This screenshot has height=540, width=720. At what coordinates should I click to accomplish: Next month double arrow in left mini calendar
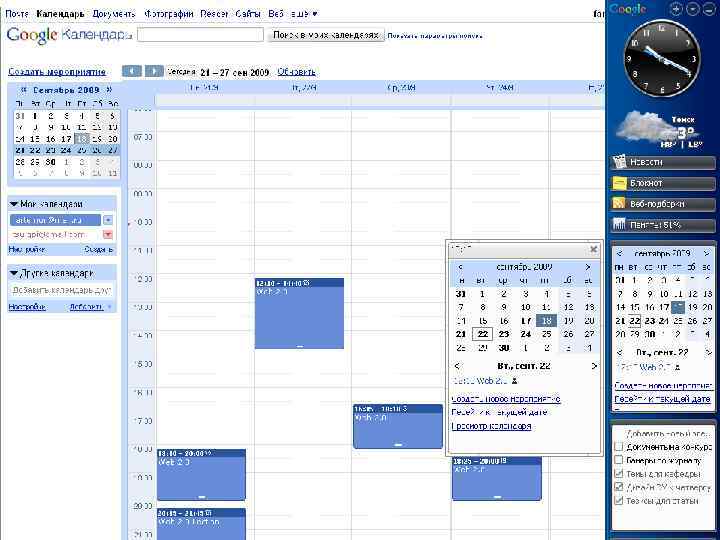(109, 90)
